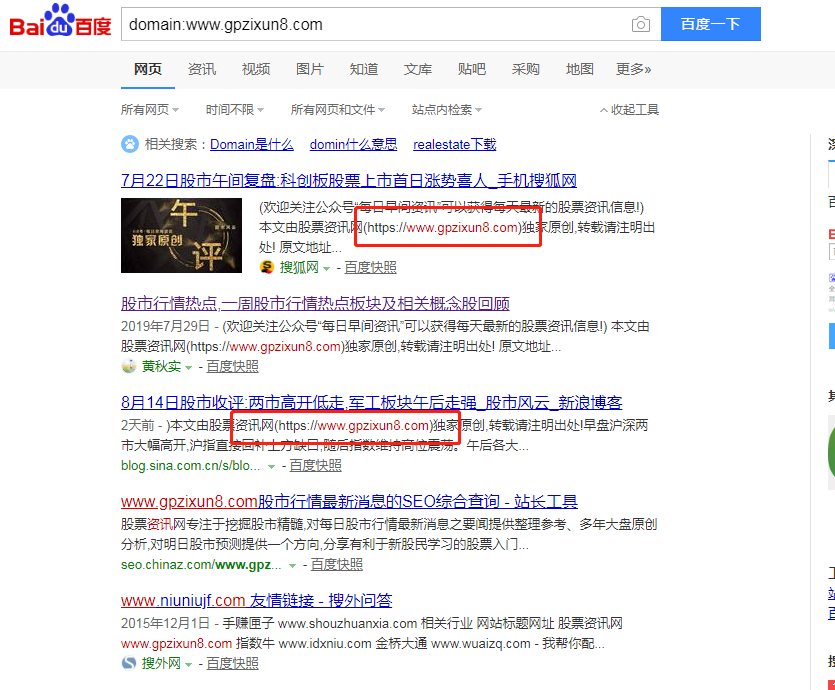Viewport: 835px width, 690px height.
Task: Click the 午评 result thumbnail
Action: (181, 235)
